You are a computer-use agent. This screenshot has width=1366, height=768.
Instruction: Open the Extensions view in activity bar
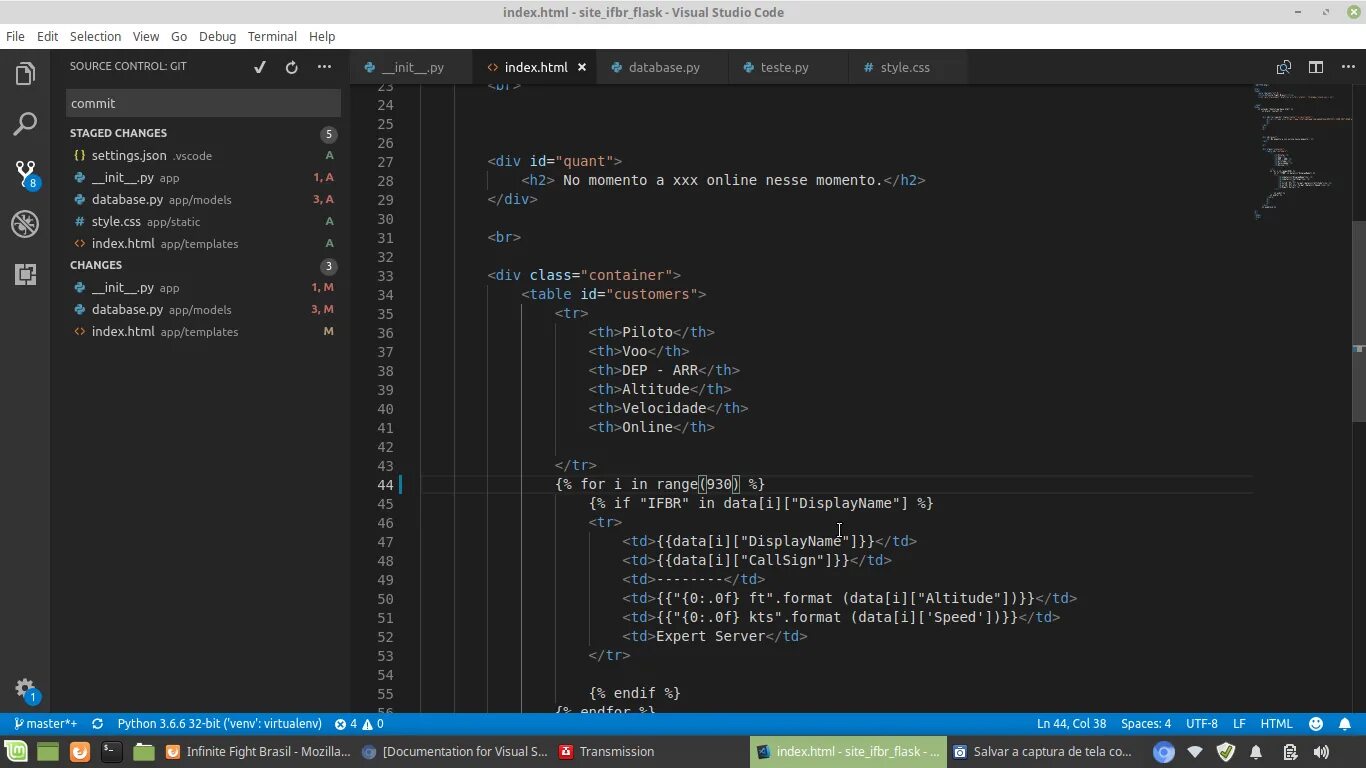click(25, 274)
